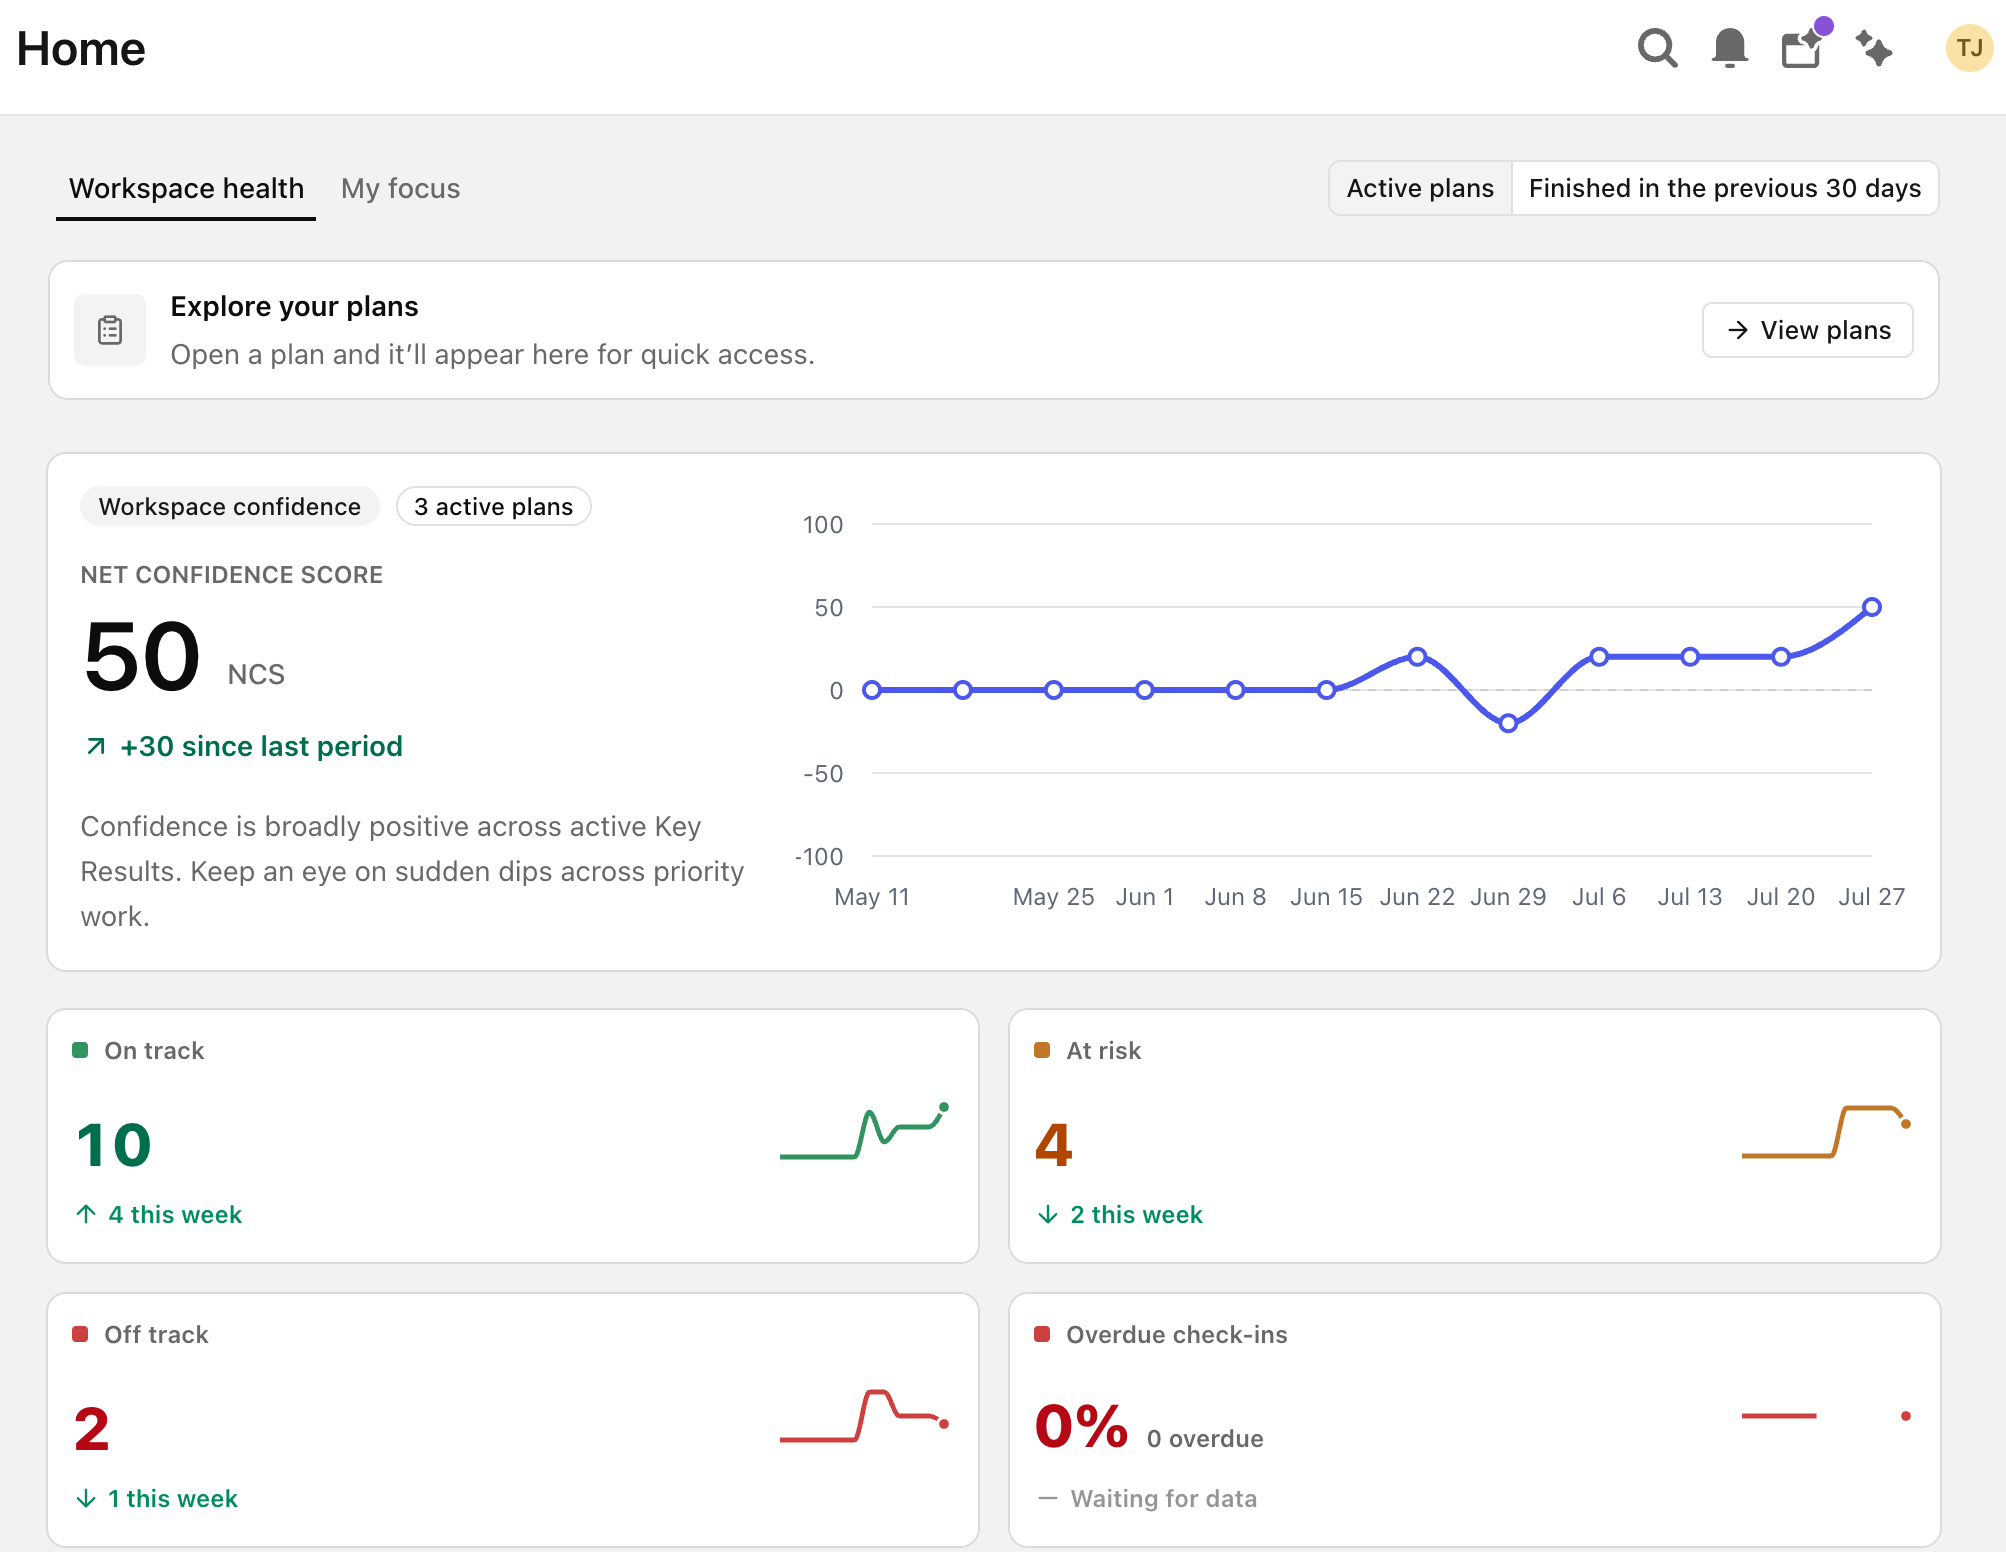Open the Overdue check-ins card

click(x=1475, y=1420)
